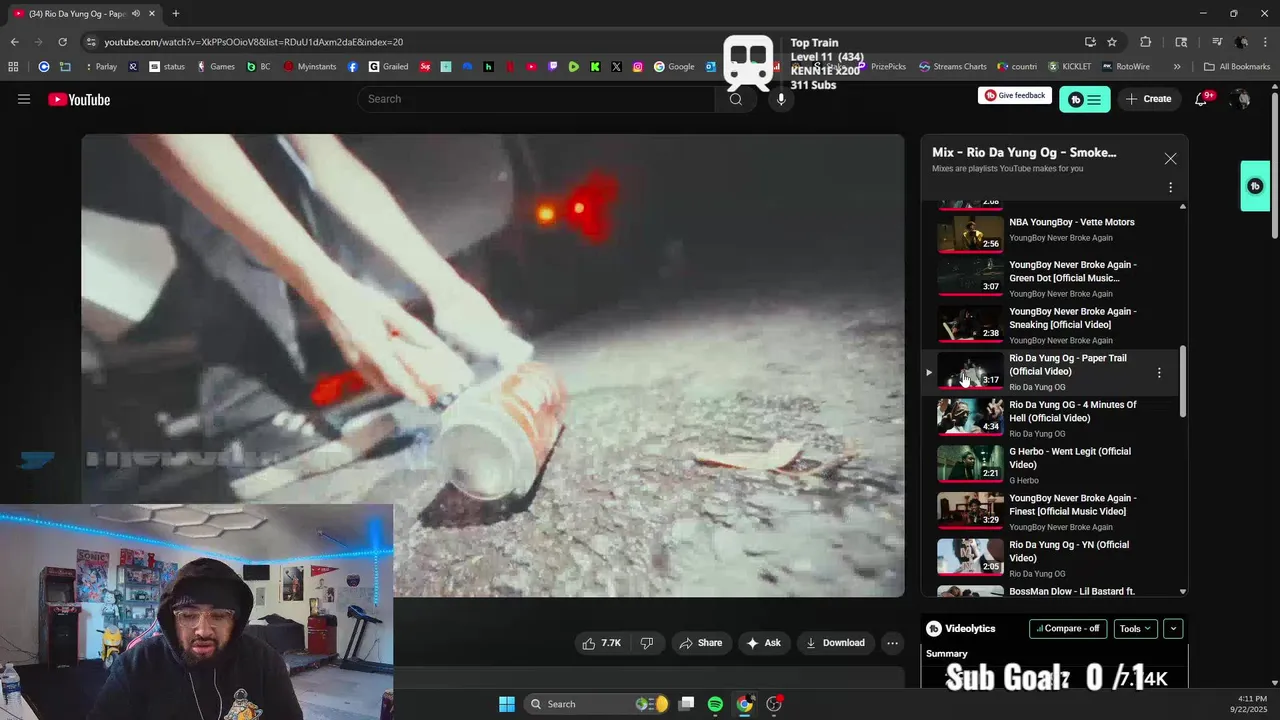Open the account avatar menu

(x=1241, y=99)
